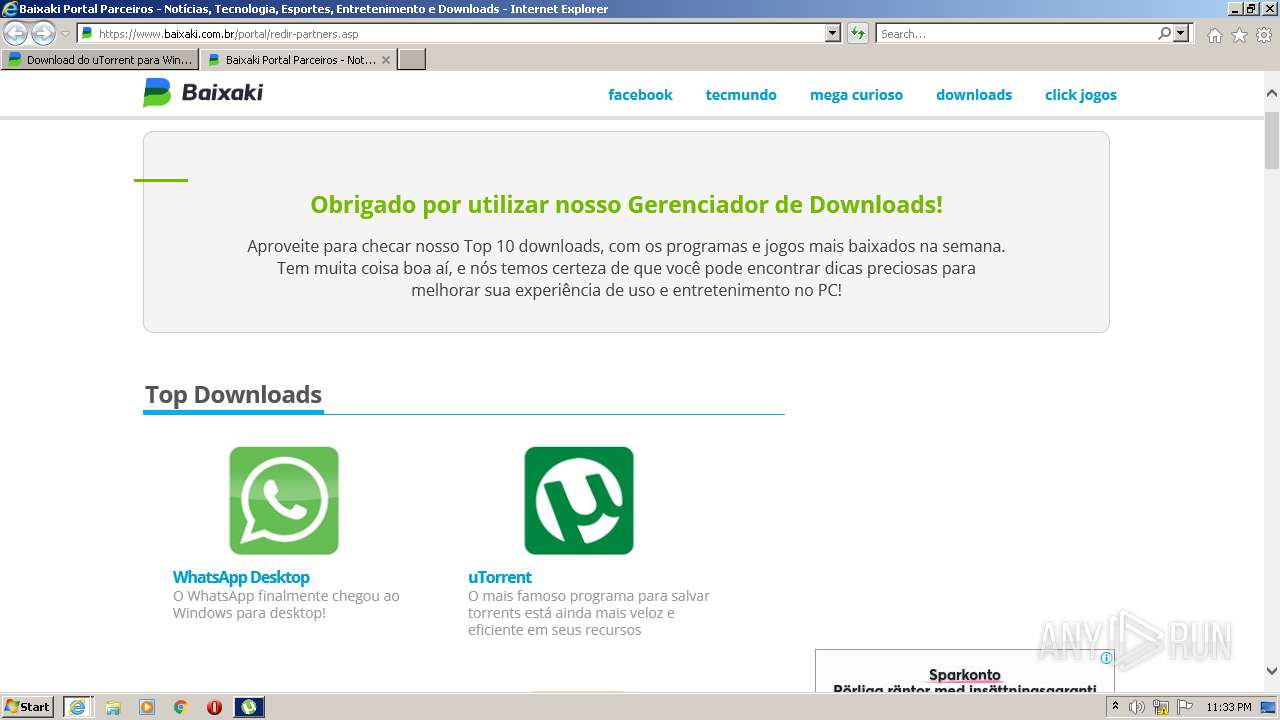Open the Home icon in browser toolbar
The image size is (1280, 720).
(1214, 35)
